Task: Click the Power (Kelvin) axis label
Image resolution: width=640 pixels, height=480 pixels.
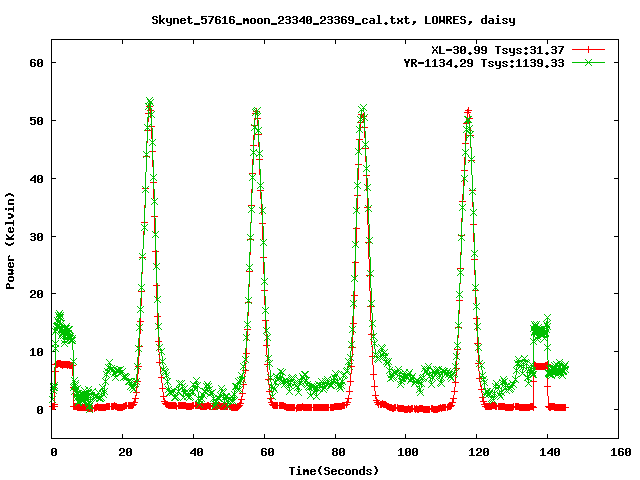Action: click(10, 241)
